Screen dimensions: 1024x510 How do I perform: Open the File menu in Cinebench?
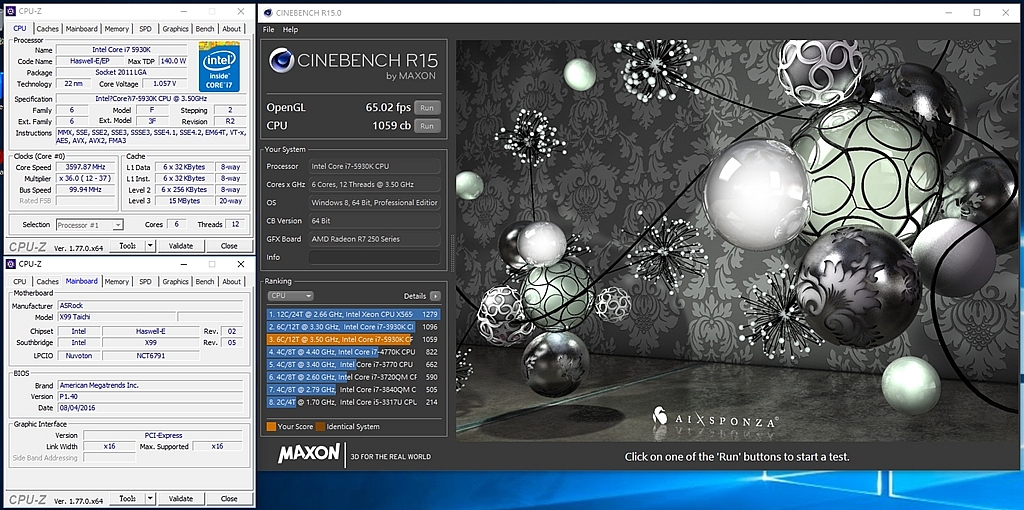tap(268, 29)
